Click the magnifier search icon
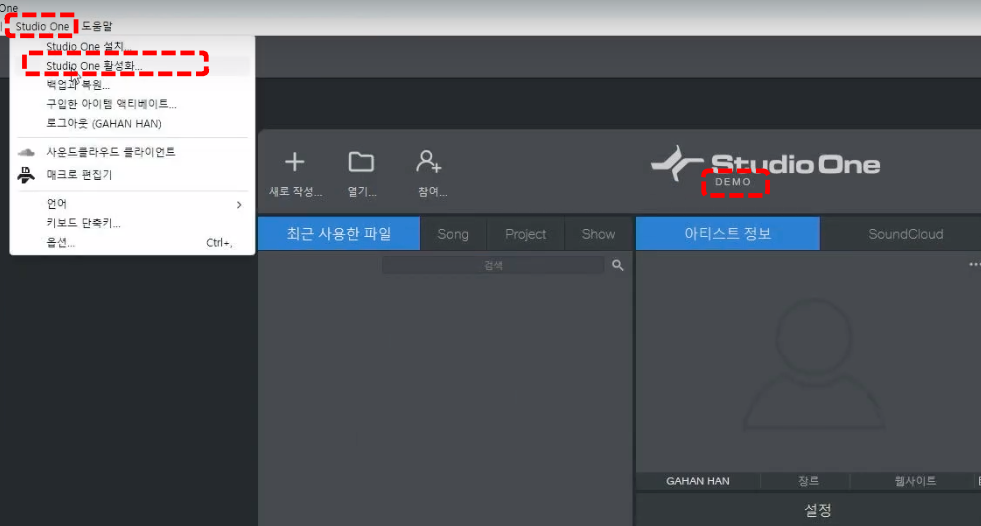981x526 pixels. coord(618,266)
